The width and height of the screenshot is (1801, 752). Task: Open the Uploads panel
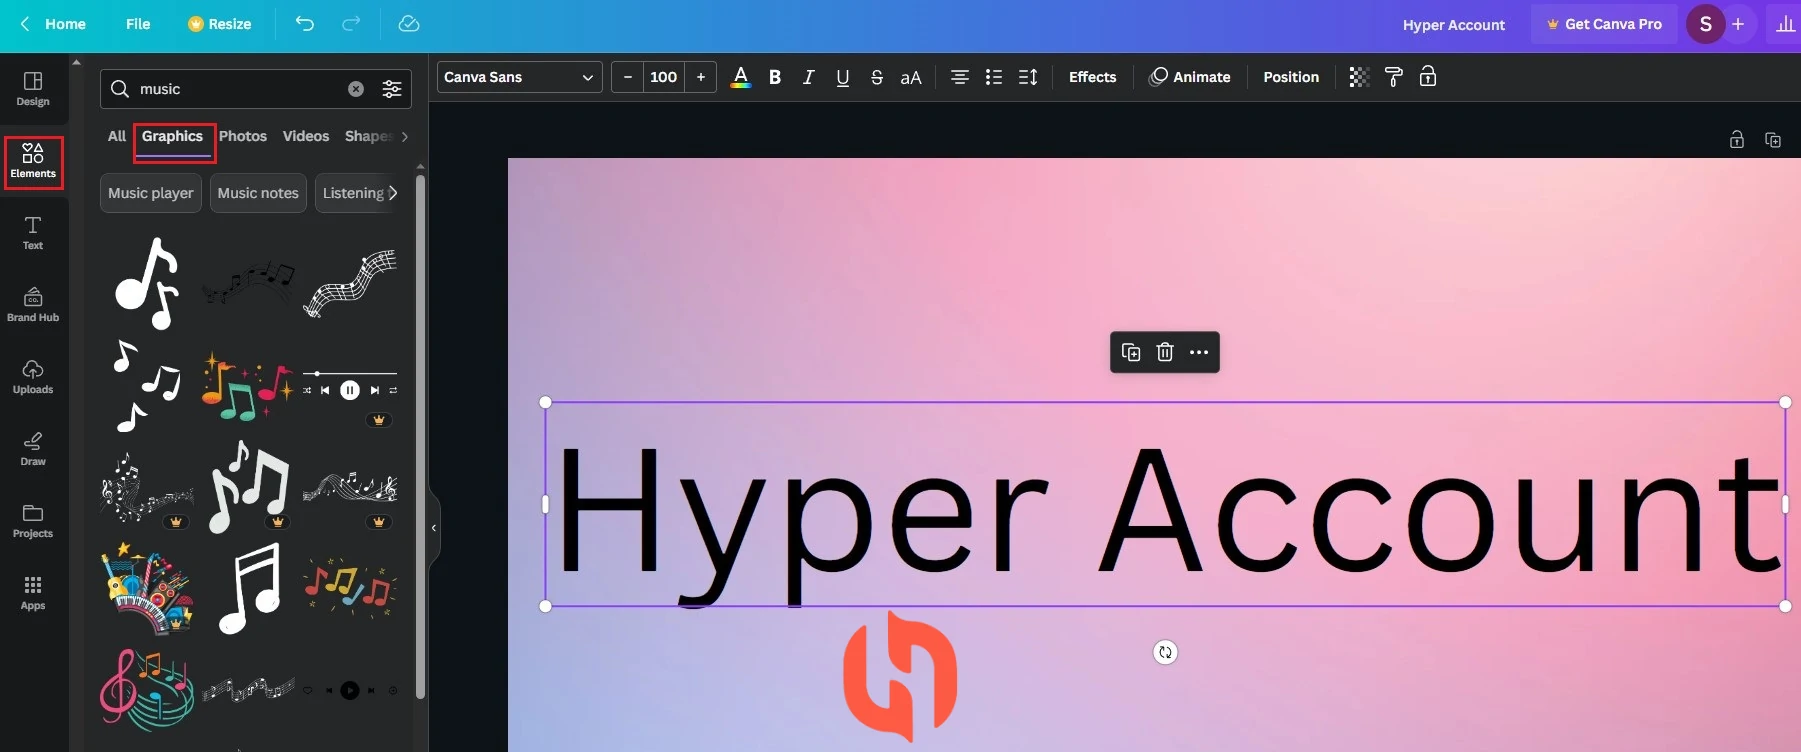pyautogui.click(x=33, y=377)
